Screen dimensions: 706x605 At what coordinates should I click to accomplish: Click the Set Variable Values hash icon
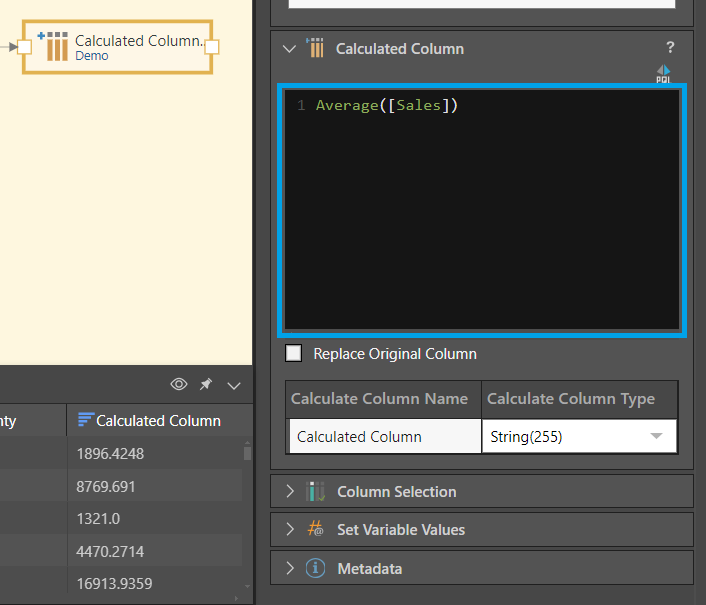point(316,529)
